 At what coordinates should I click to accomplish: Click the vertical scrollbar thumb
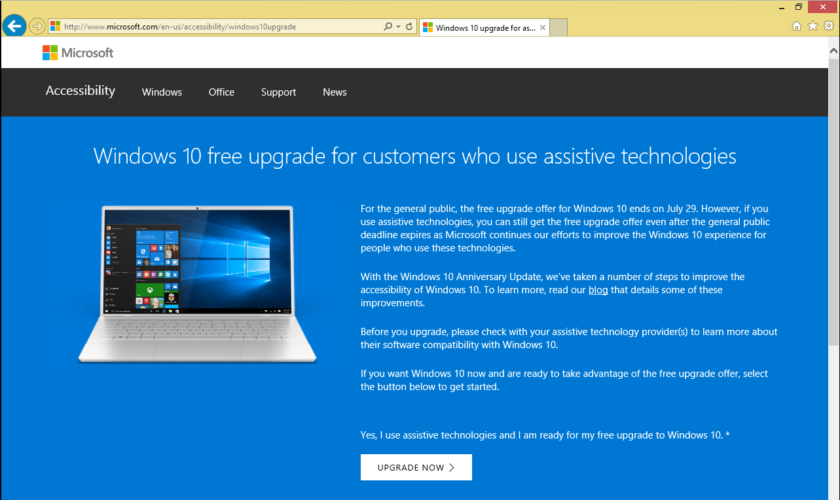[834, 202]
